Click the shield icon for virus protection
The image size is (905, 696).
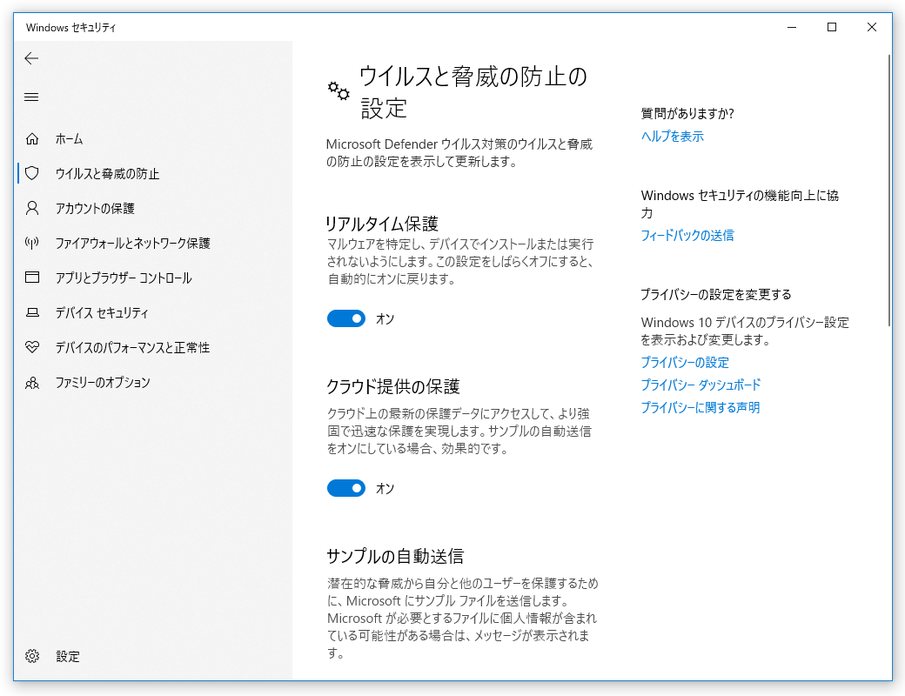coord(32,173)
